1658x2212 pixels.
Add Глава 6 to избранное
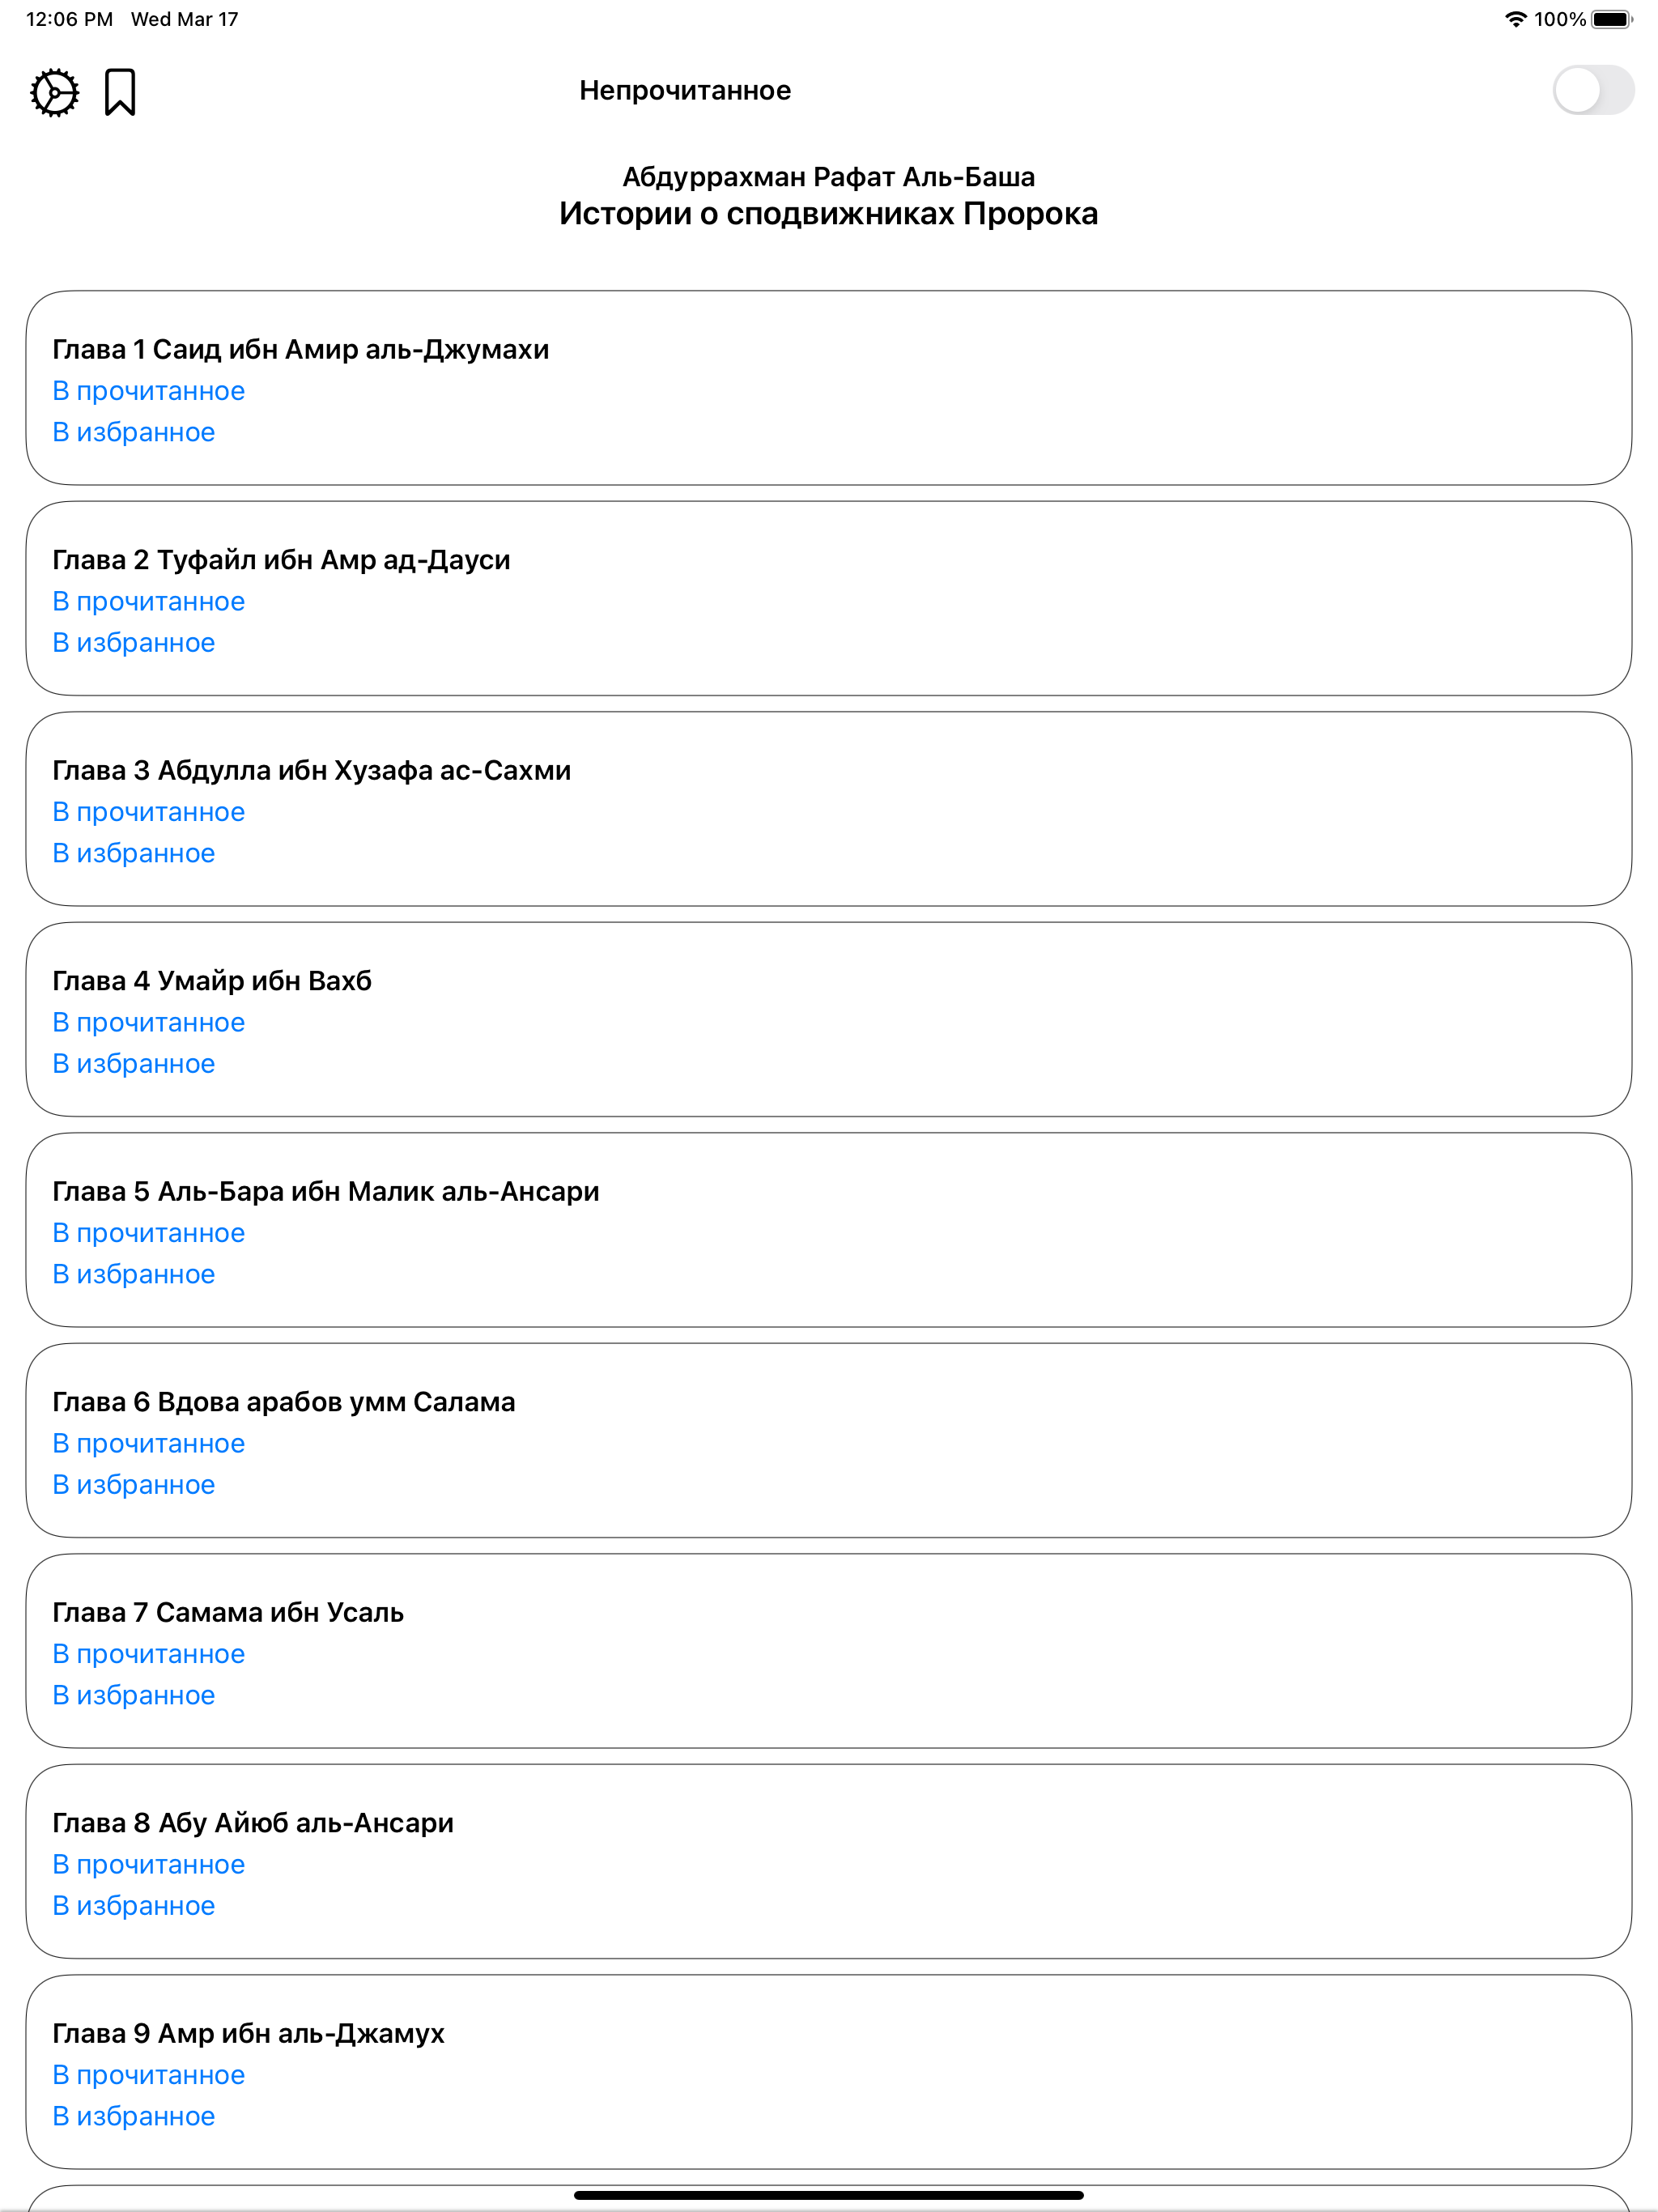(x=133, y=1484)
